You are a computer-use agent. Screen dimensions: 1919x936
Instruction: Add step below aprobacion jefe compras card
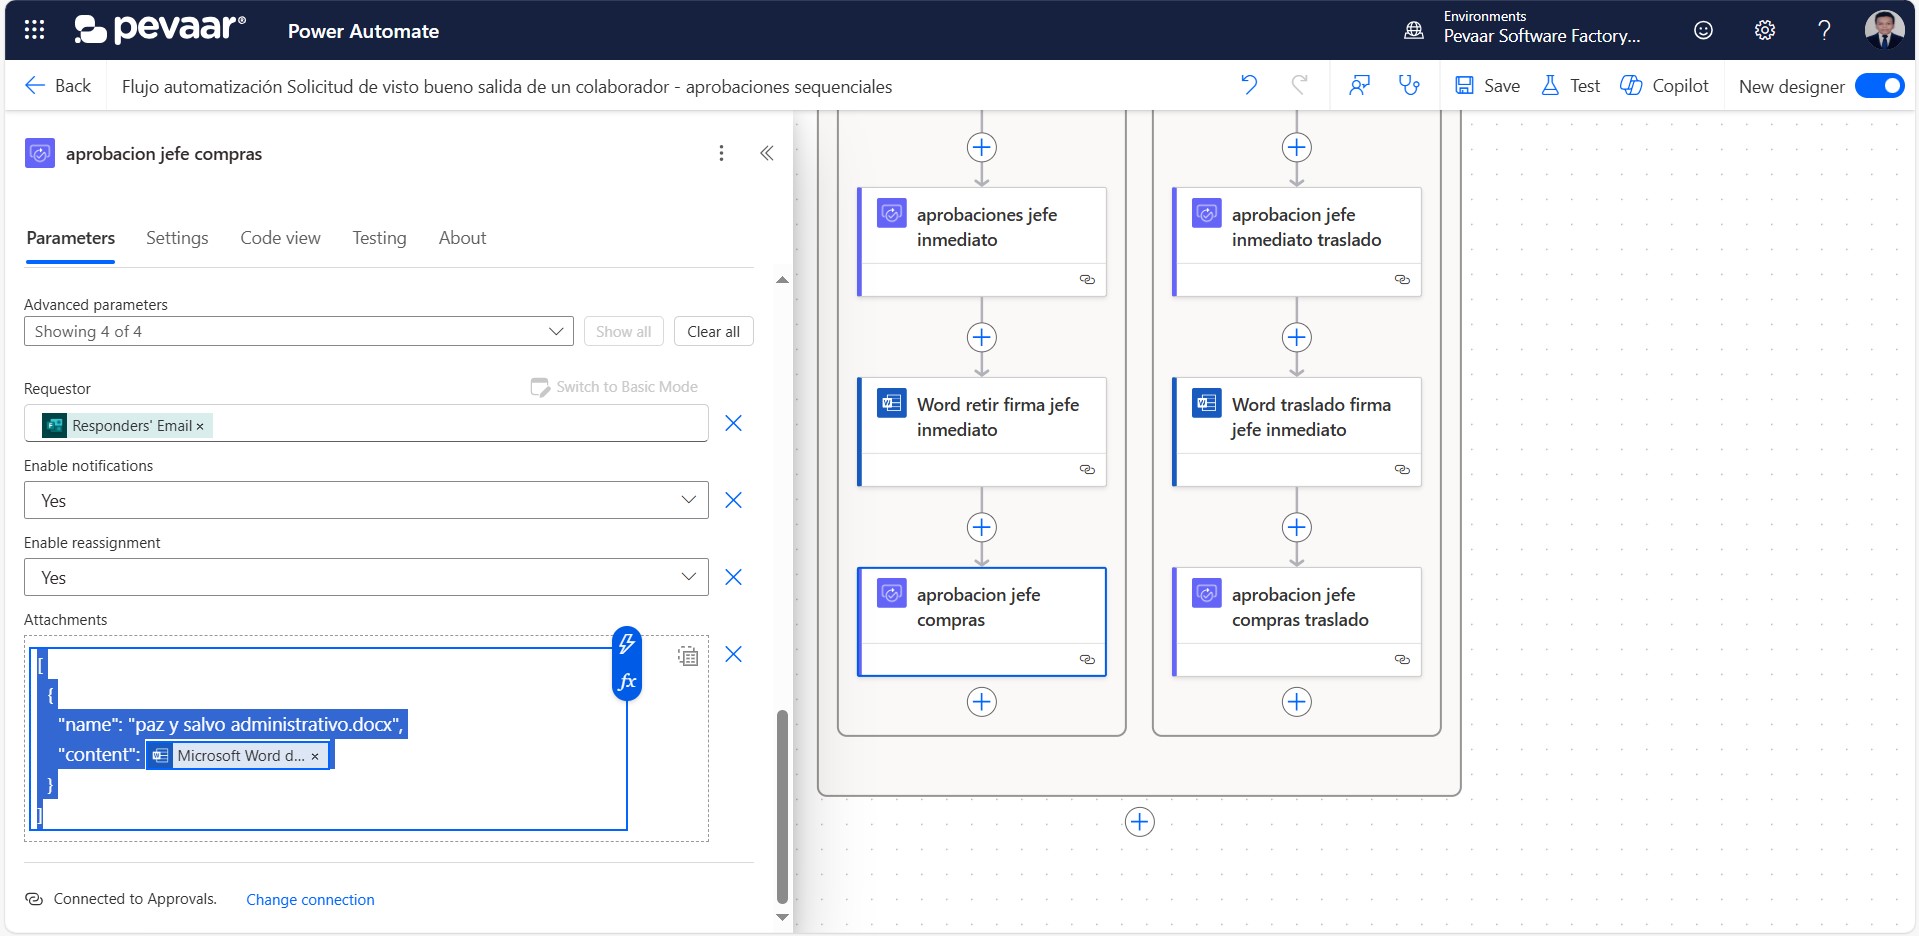[982, 702]
